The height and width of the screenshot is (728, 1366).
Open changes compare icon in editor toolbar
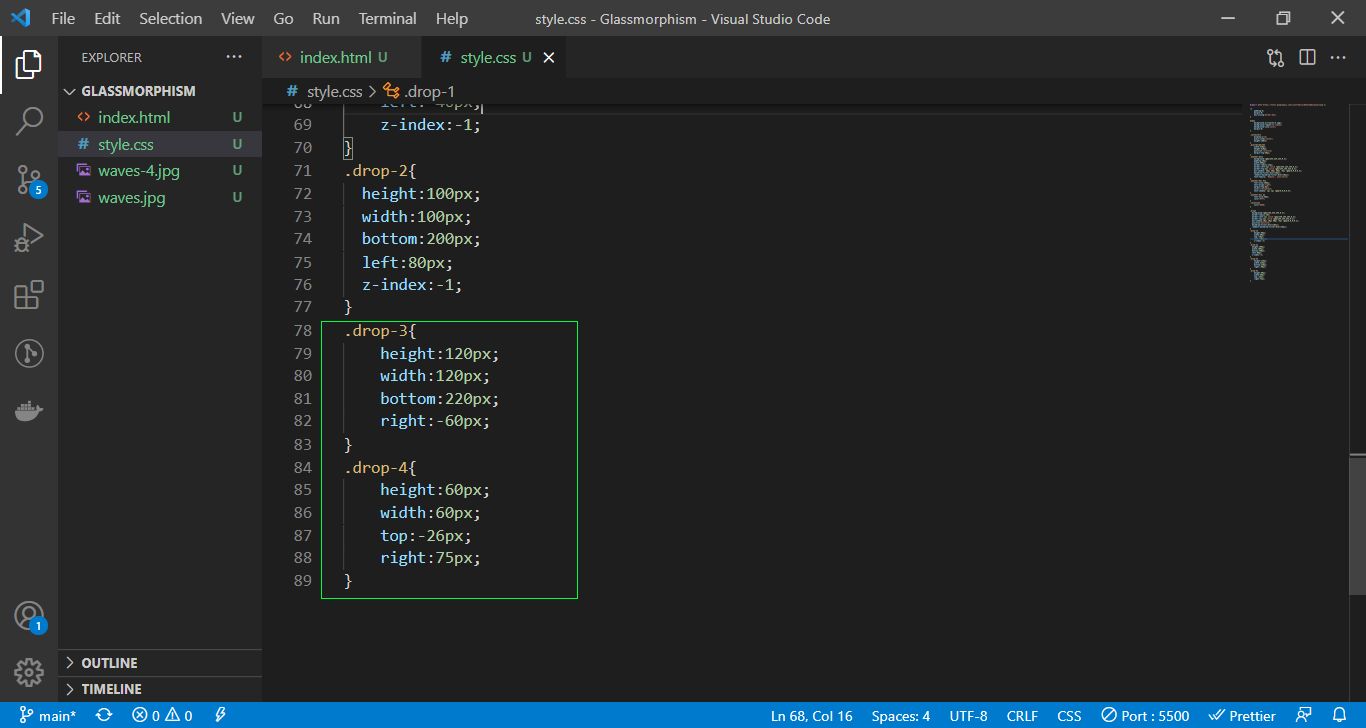tap(1275, 57)
